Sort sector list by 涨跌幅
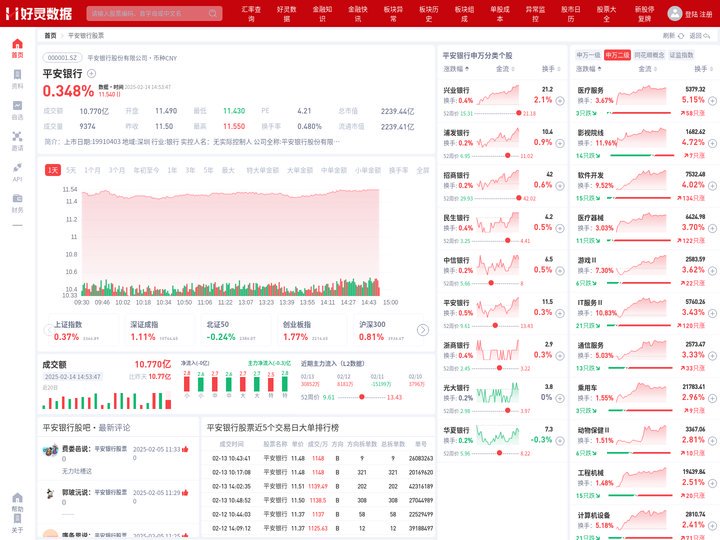The width and height of the screenshot is (720, 540). 589,69
